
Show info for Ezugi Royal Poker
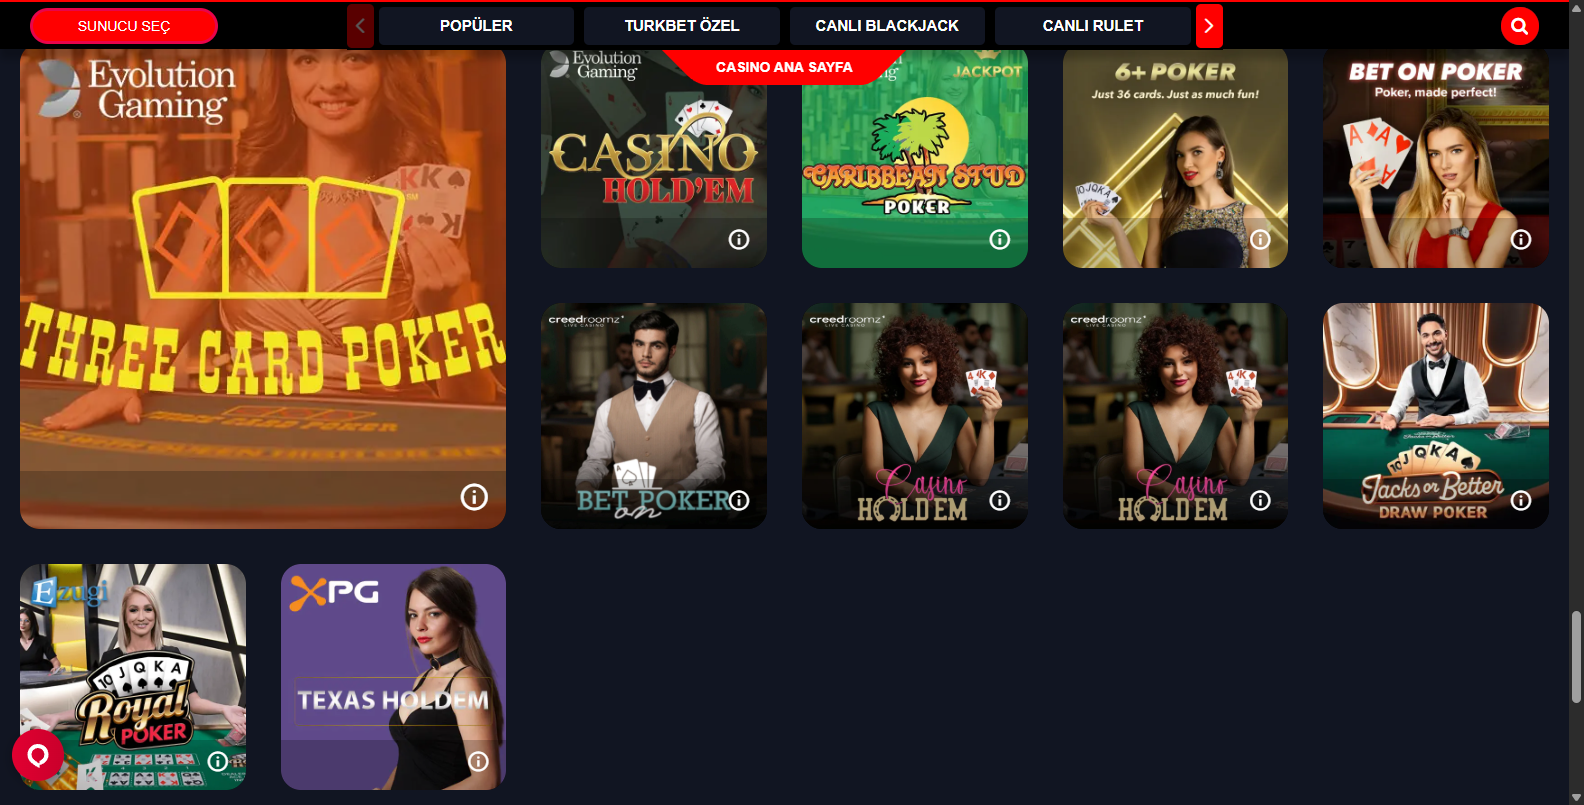coord(217,762)
